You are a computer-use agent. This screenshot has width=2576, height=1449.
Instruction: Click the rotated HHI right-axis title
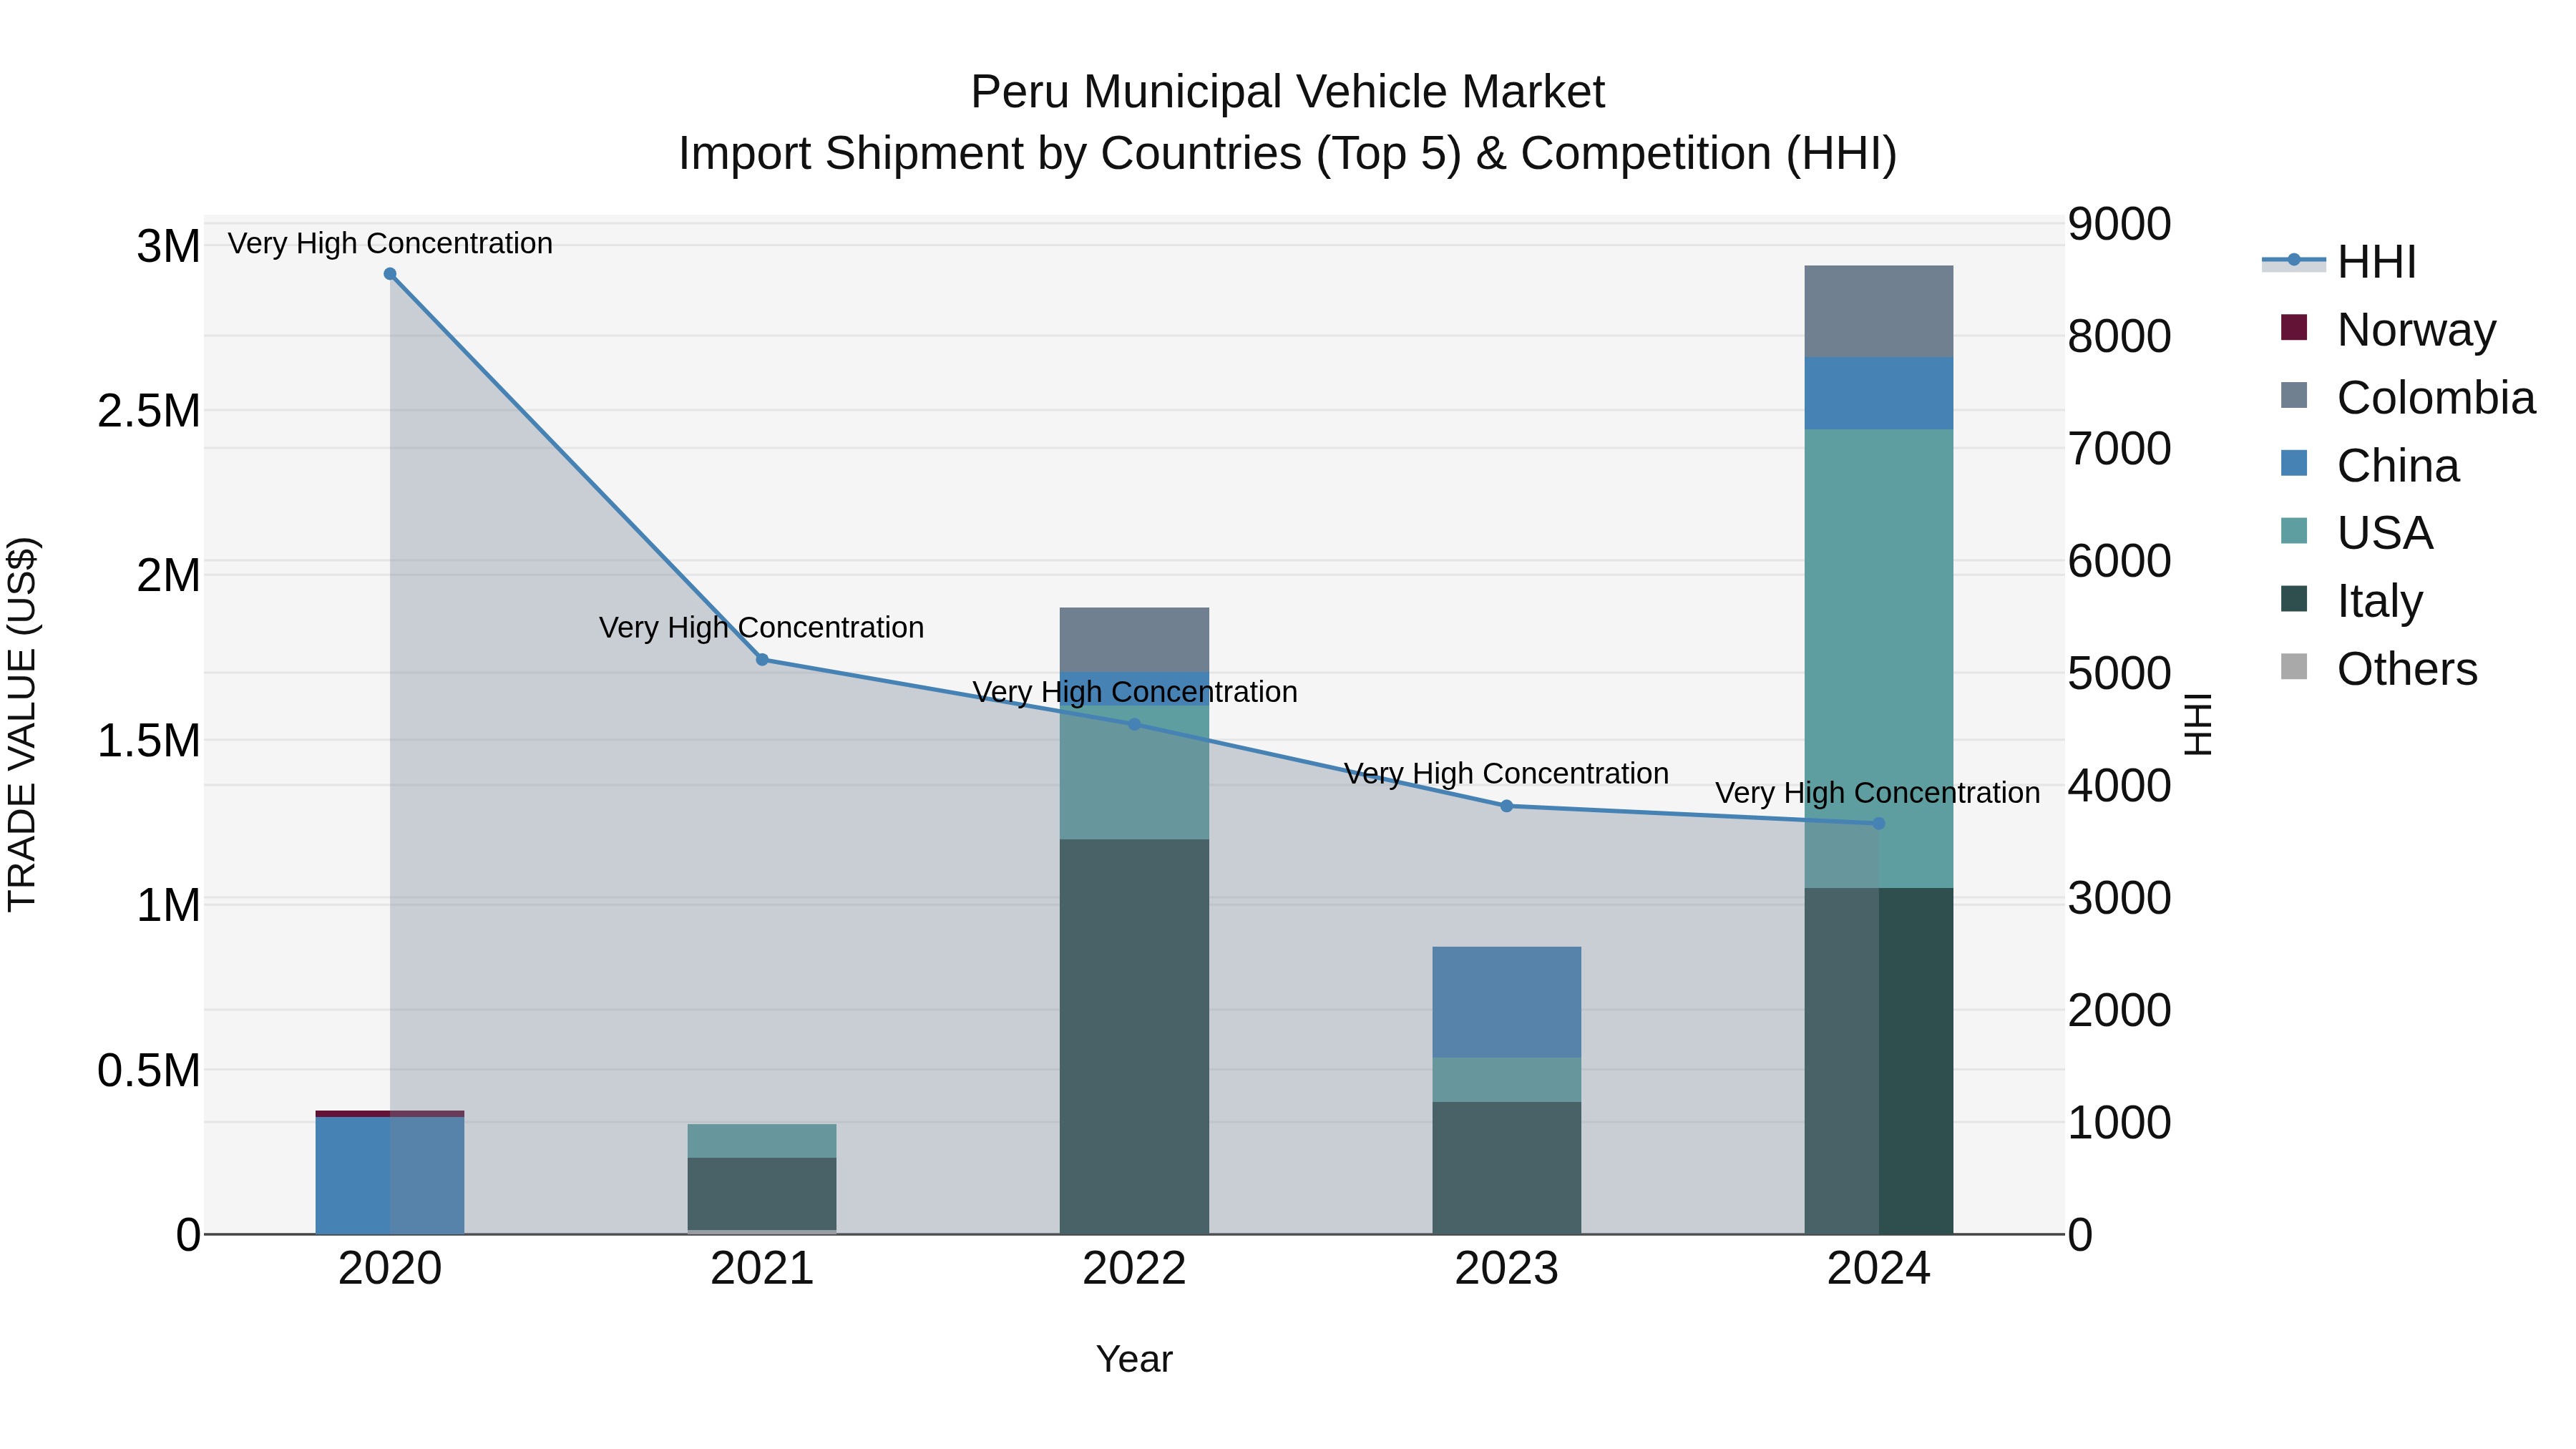click(x=2198, y=724)
